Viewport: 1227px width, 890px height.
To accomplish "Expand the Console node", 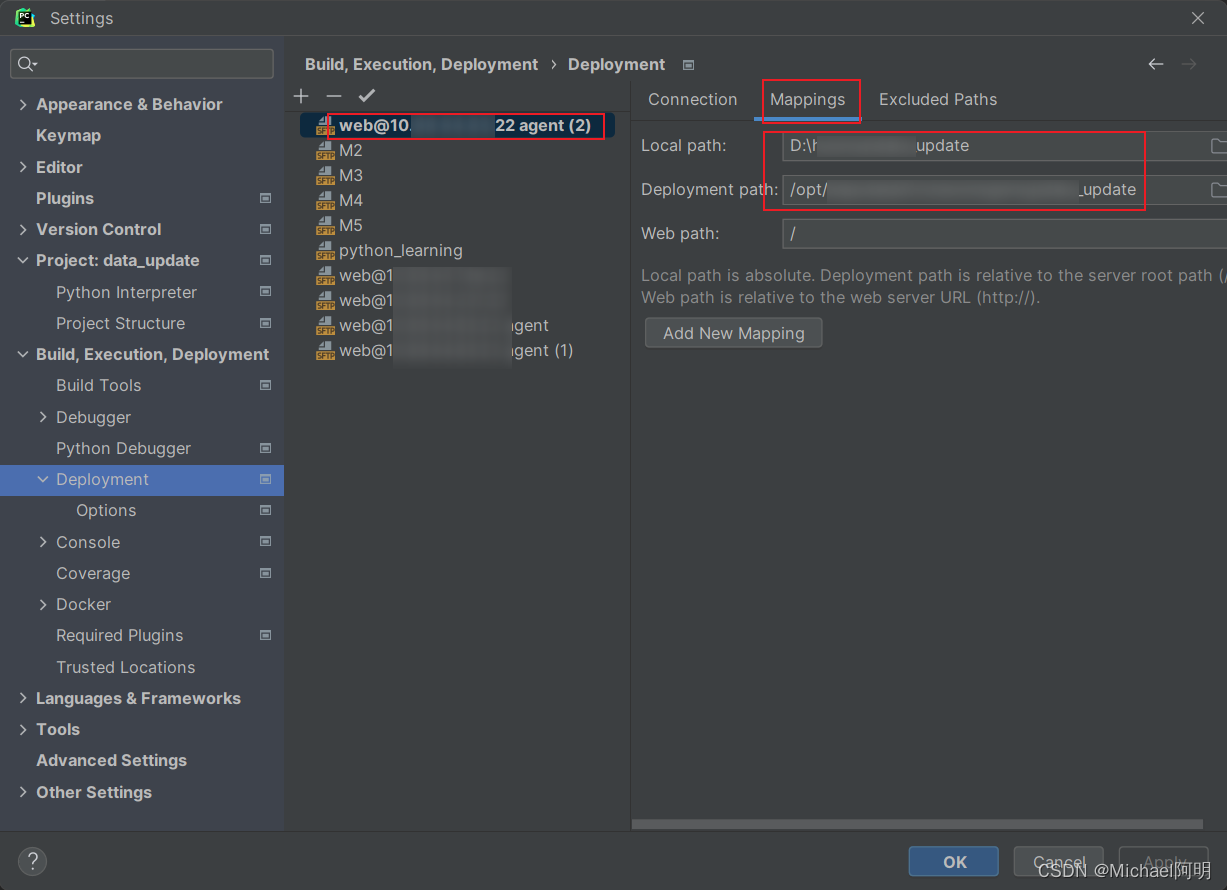I will [x=43, y=542].
